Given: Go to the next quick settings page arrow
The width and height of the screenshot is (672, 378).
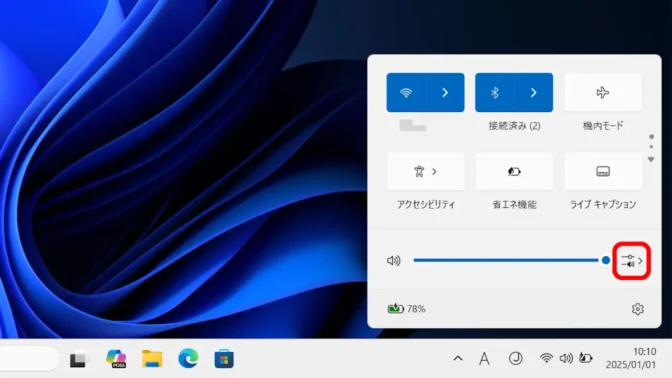Looking at the screenshot, I should (651, 159).
